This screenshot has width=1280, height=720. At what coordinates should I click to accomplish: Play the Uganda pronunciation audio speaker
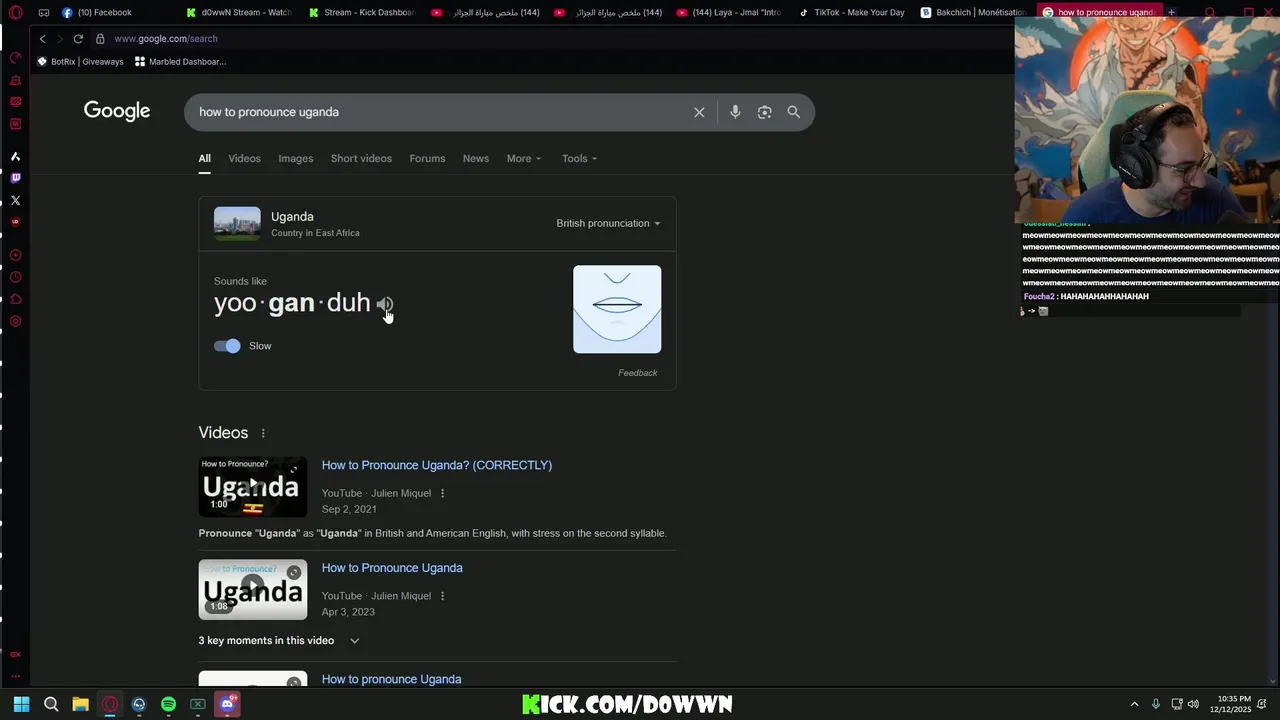[384, 304]
